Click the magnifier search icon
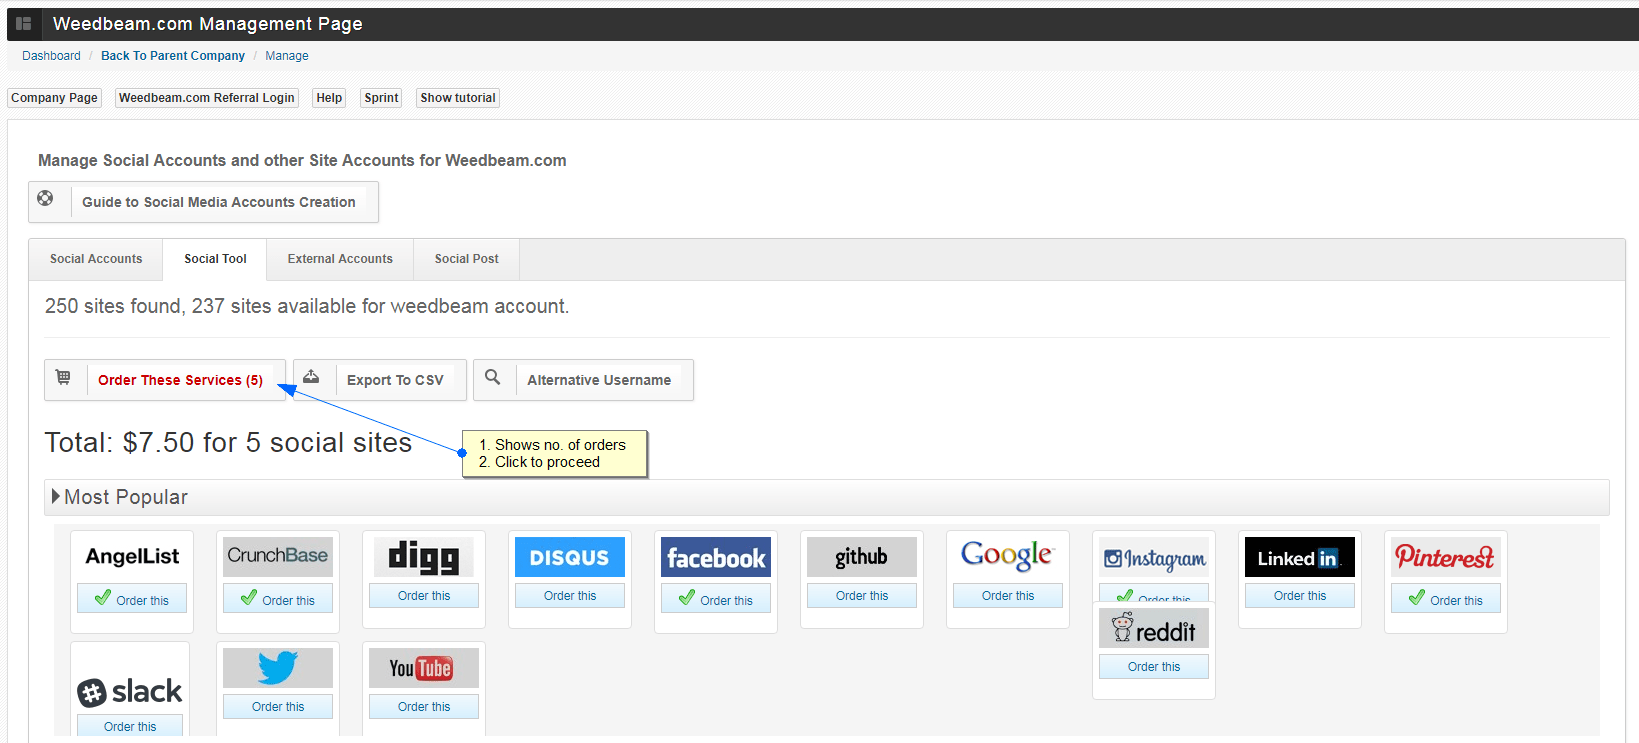This screenshot has width=1639, height=743. 493,377
